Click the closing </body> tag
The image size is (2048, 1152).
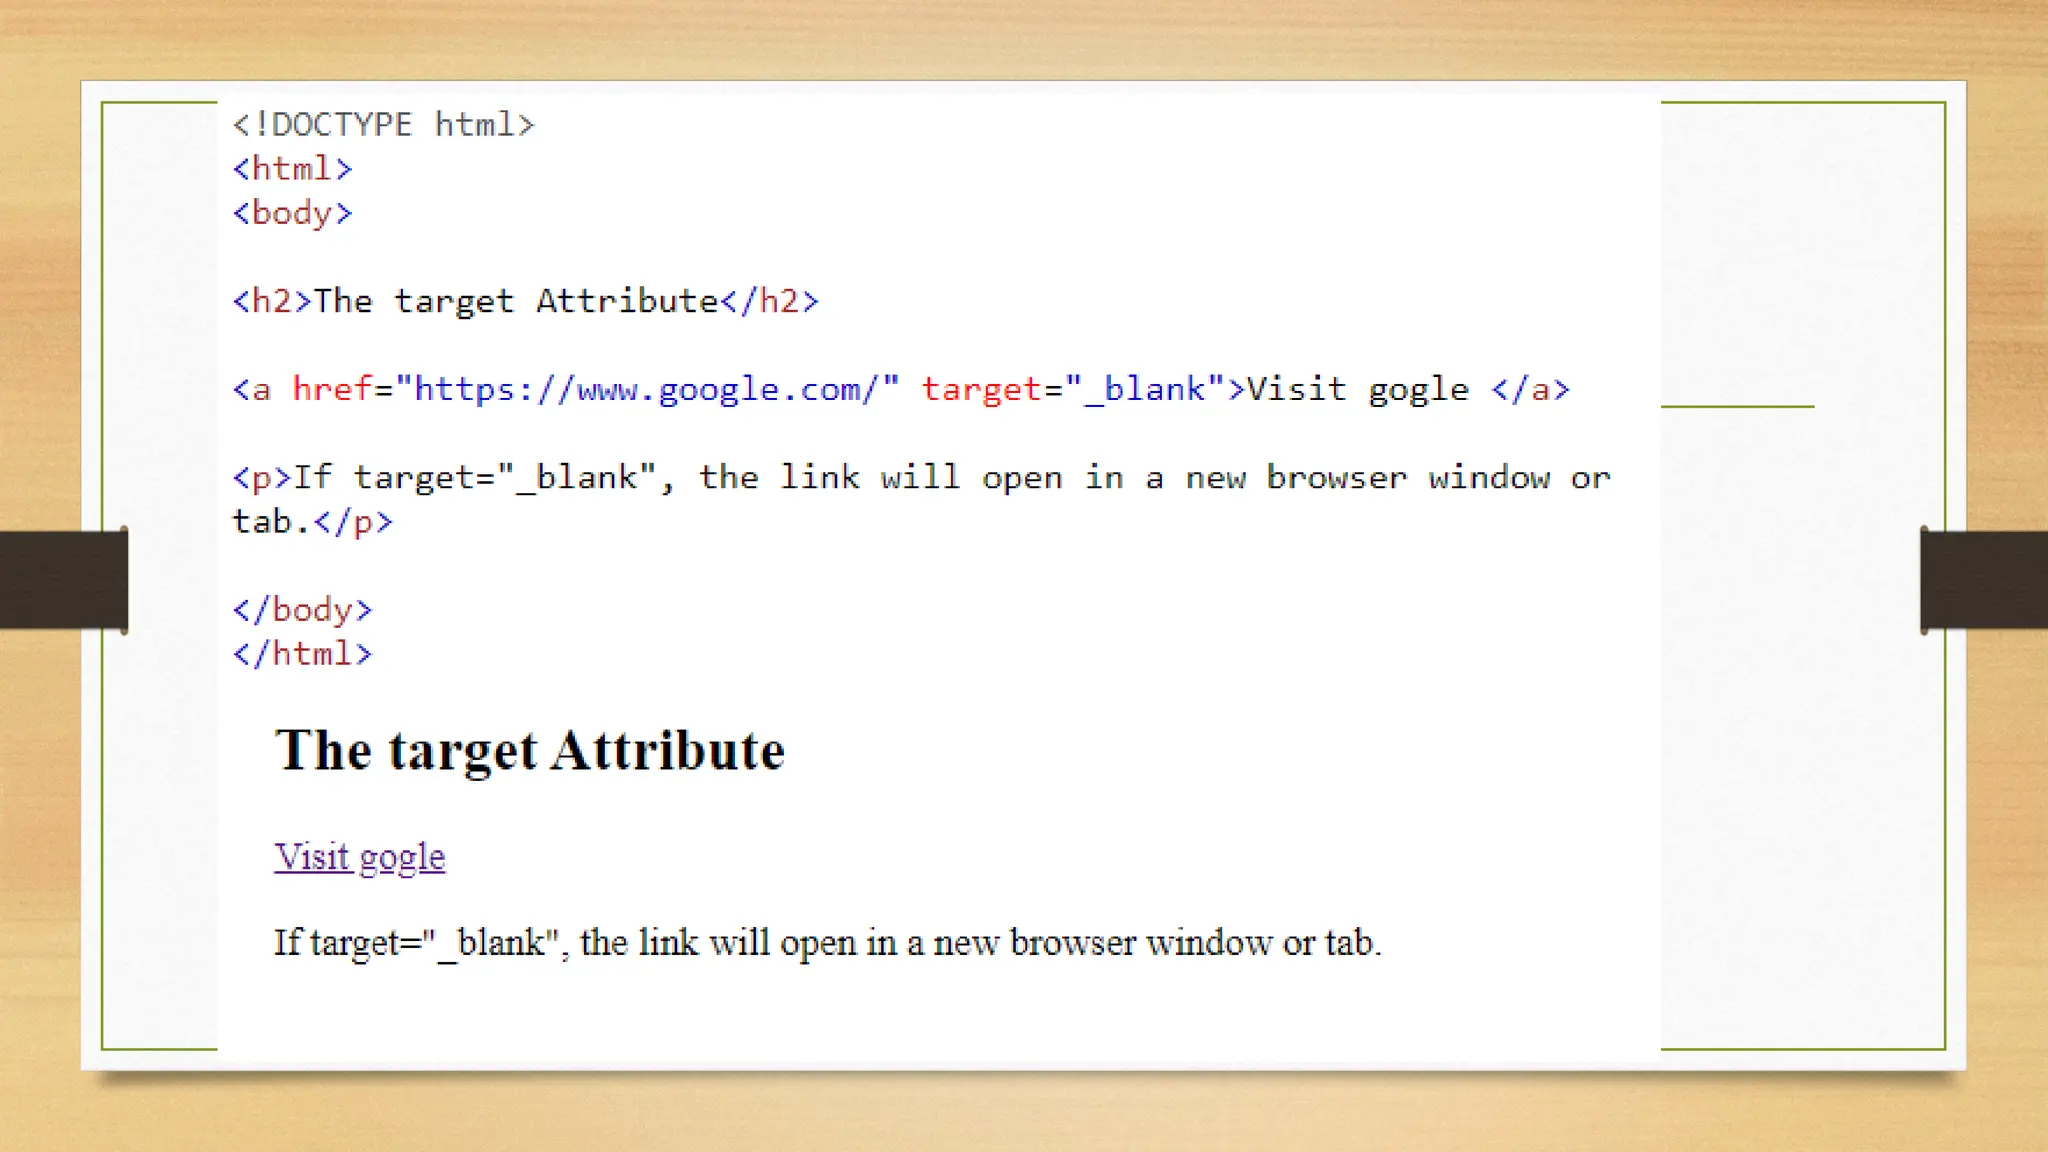pyautogui.click(x=302, y=610)
